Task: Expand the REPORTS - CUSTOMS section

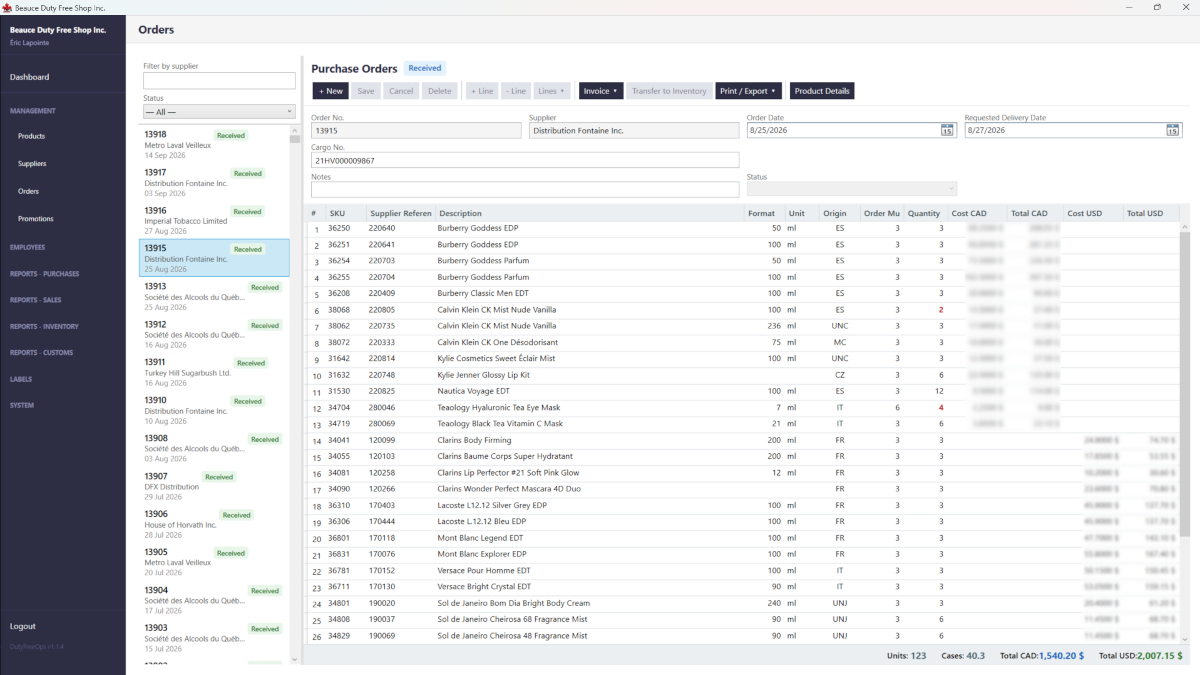Action: 41,353
